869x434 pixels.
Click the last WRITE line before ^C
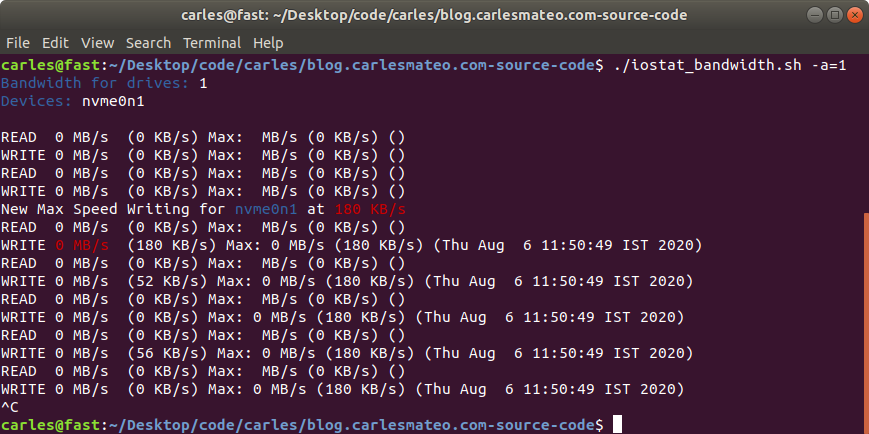[x=343, y=389]
